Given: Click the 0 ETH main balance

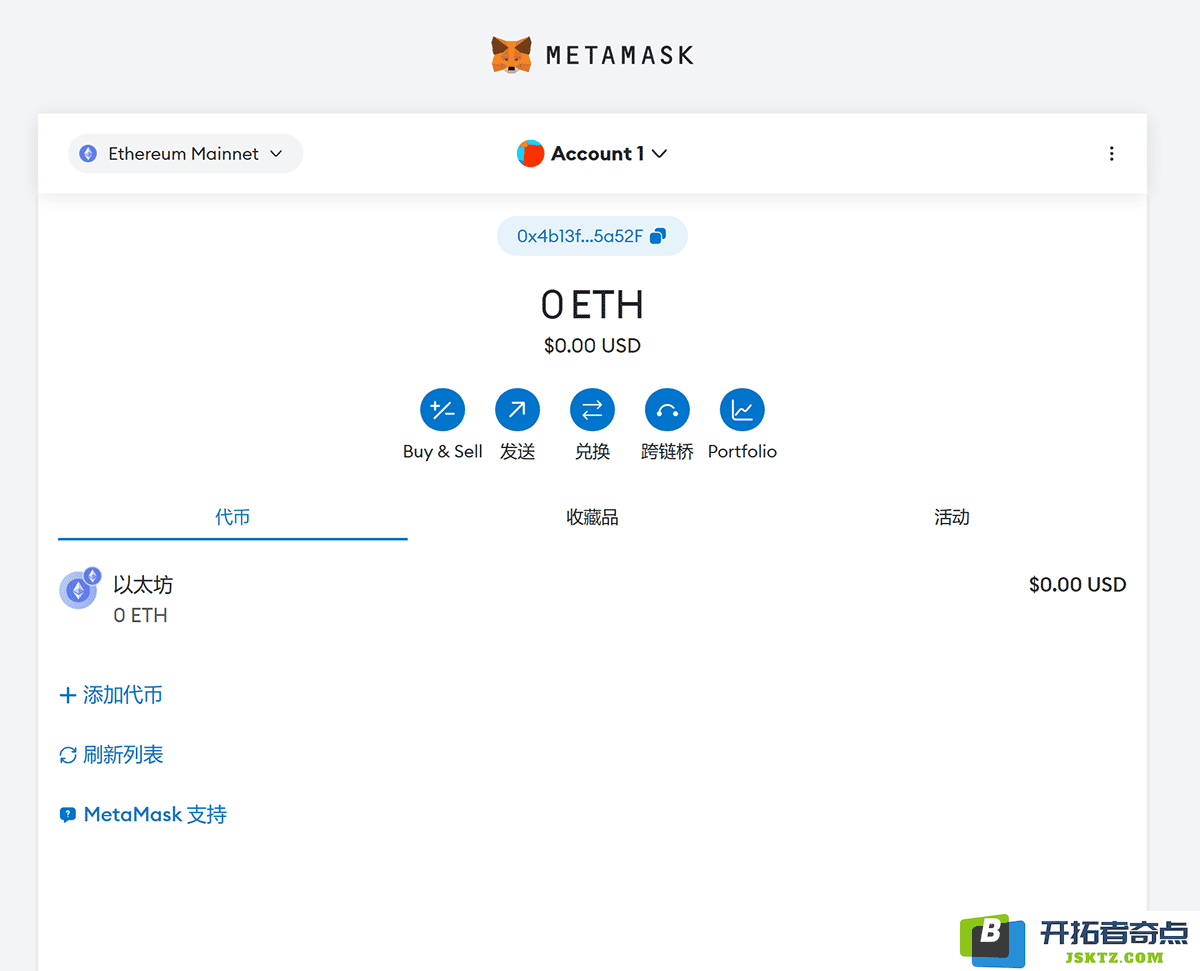Looking at the screenshot, I should tap(592, 304).
